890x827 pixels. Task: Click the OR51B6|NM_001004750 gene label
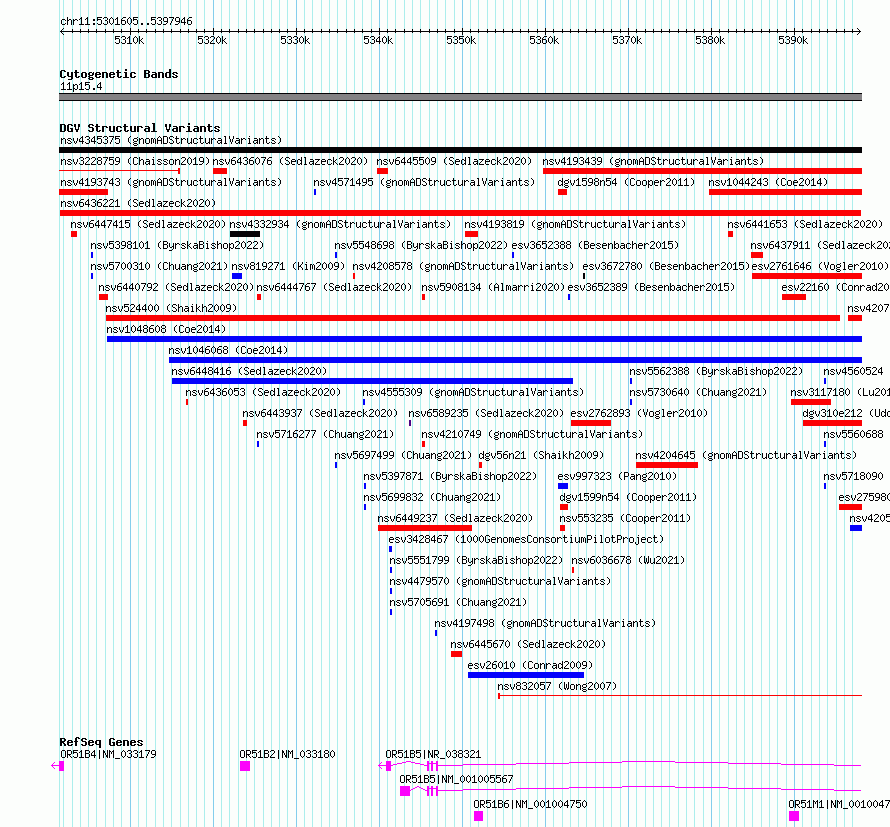coord(530,804)
